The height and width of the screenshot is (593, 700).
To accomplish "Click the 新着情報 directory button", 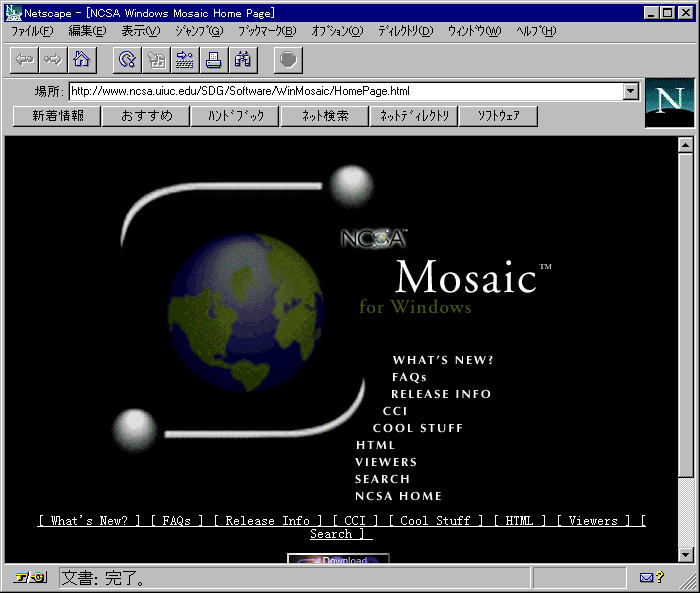I will pos(57,116).
